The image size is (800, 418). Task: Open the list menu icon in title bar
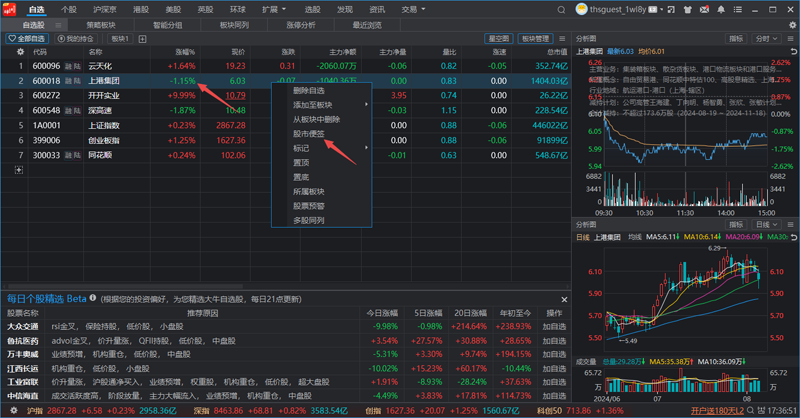pos(738,10)
